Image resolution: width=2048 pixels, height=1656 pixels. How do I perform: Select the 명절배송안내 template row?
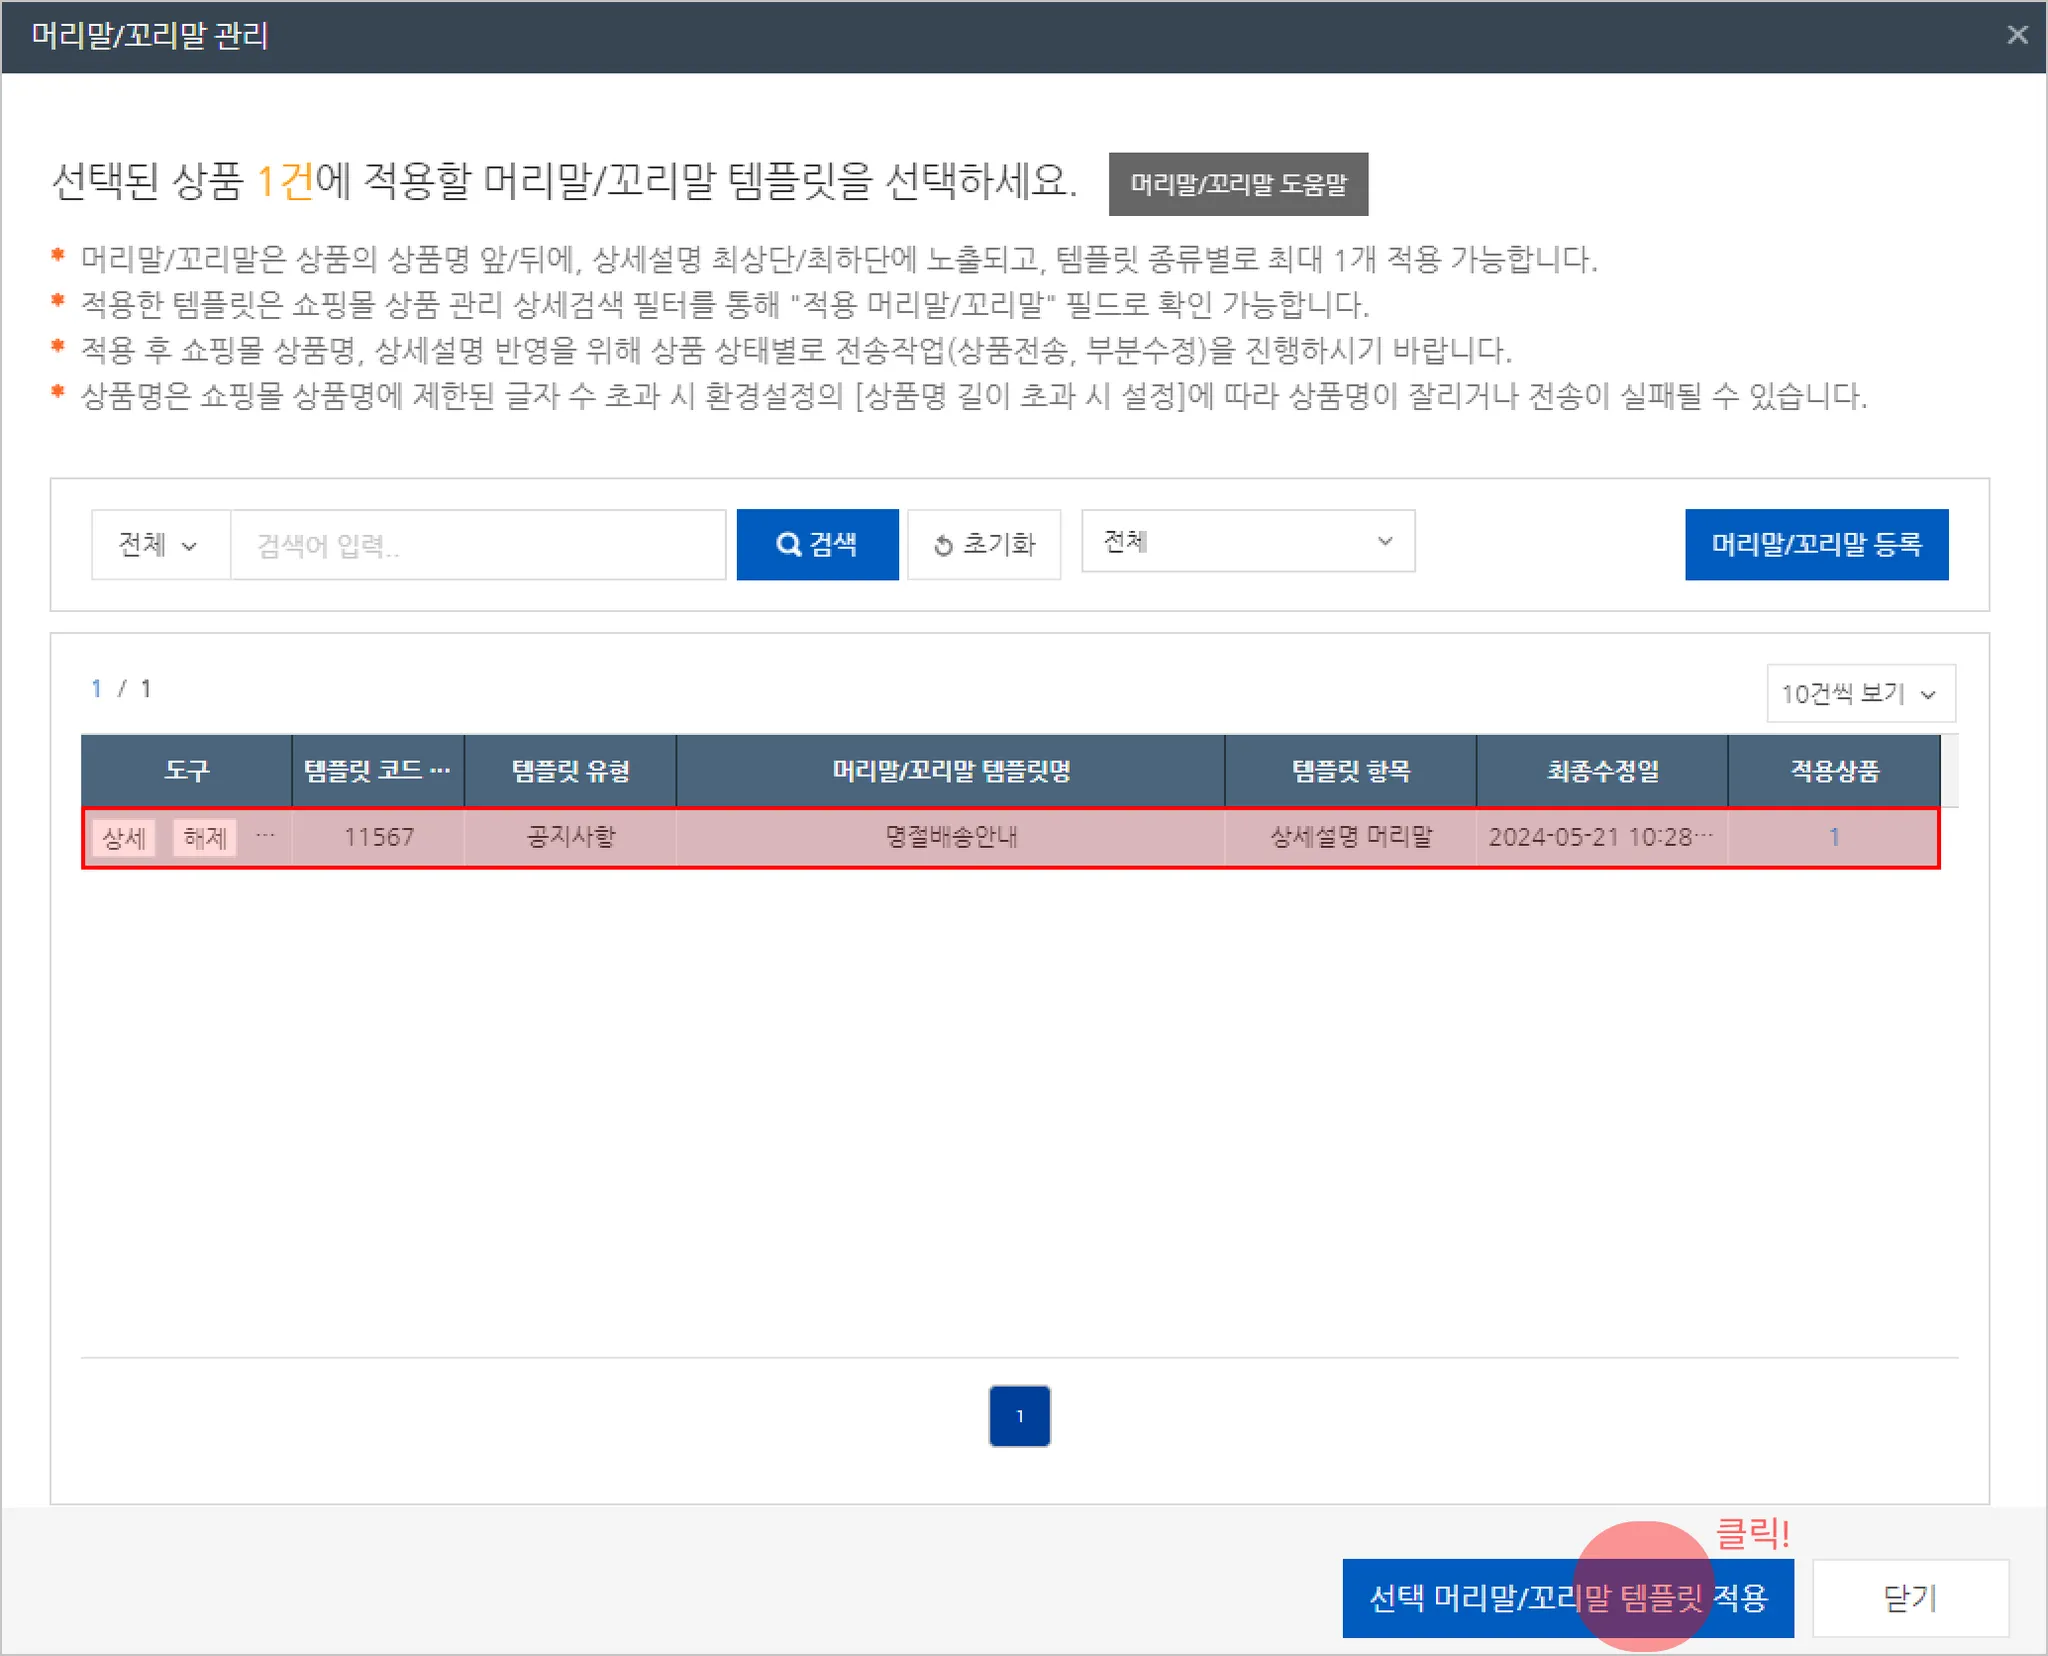coord(950,837)
